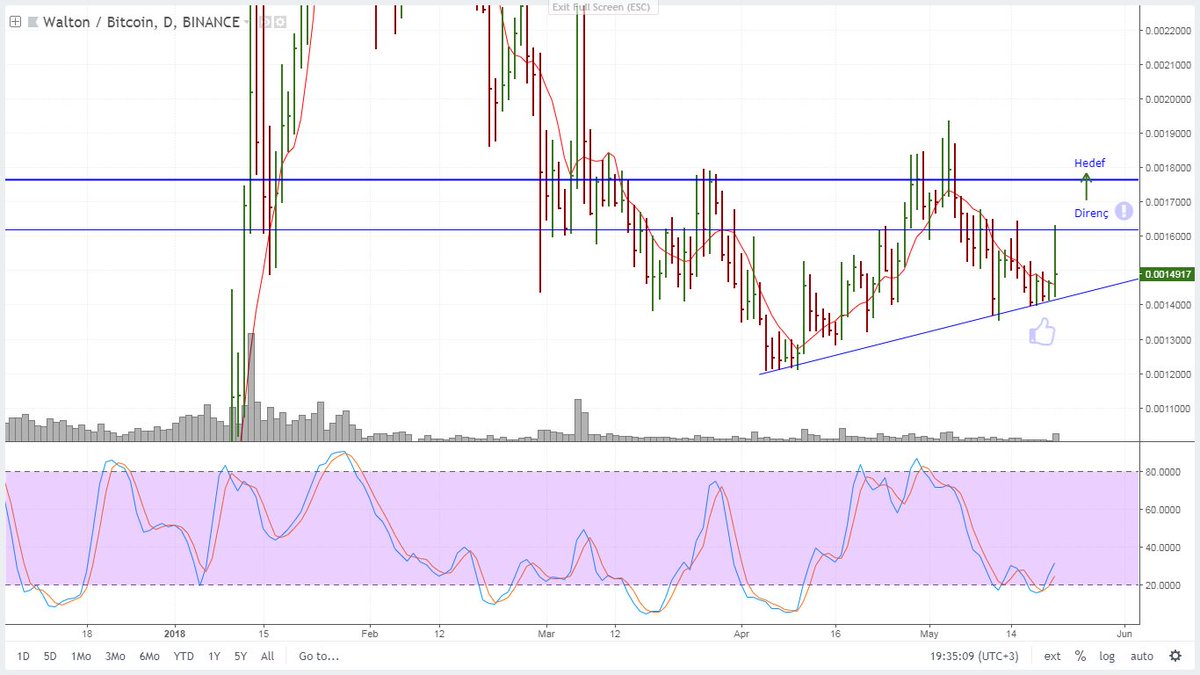Open chart settings gear icon
This screenshot has height=675, width=1200.
tap(1175, 657)
